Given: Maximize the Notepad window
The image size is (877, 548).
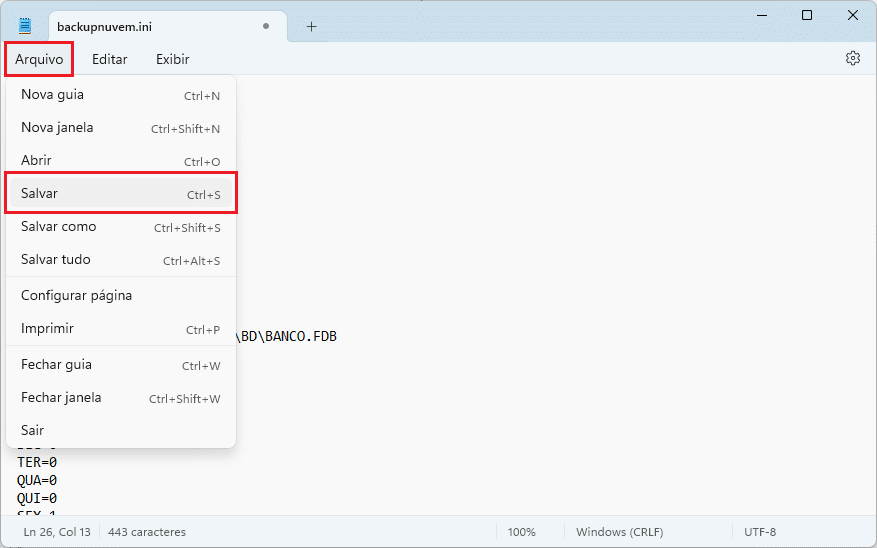Looking at the screenshot, I should click(806, 15).
